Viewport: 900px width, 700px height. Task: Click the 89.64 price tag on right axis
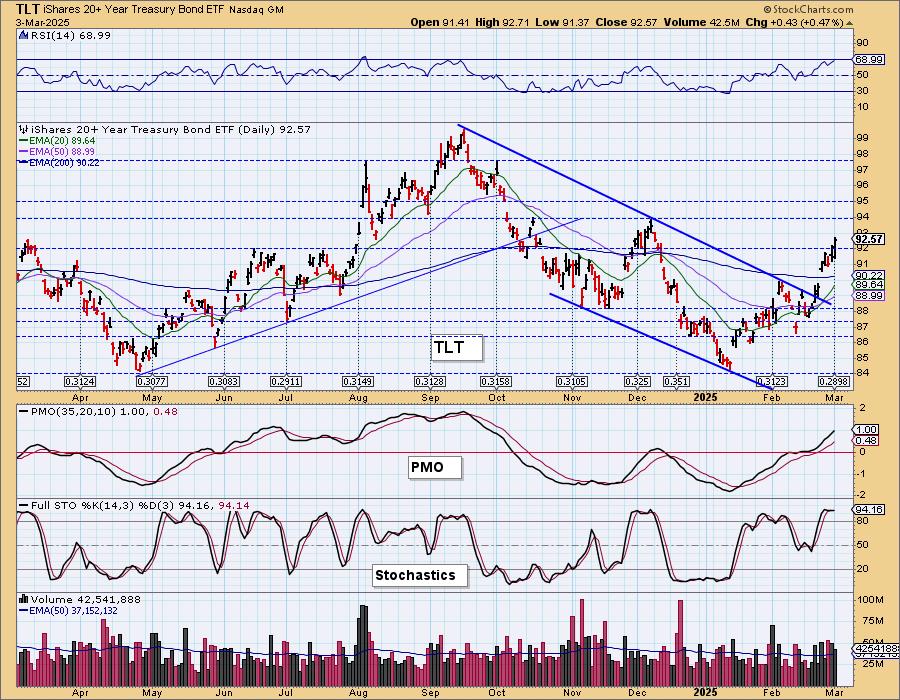coord(868,285)
